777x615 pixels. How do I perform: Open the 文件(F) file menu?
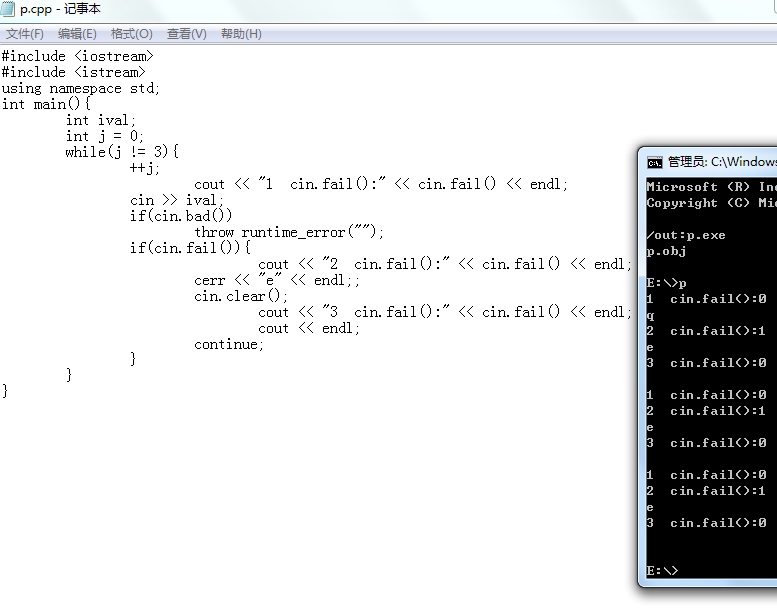(x=25, y=34)
